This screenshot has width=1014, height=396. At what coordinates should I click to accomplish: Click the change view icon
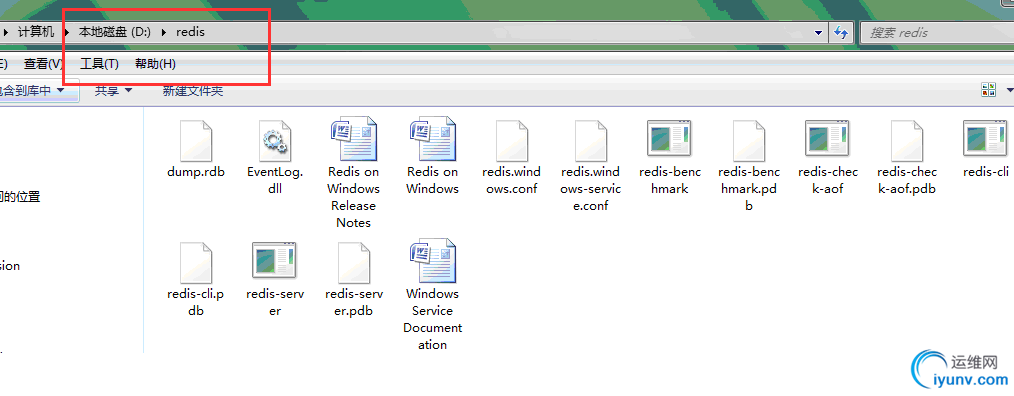988,91
